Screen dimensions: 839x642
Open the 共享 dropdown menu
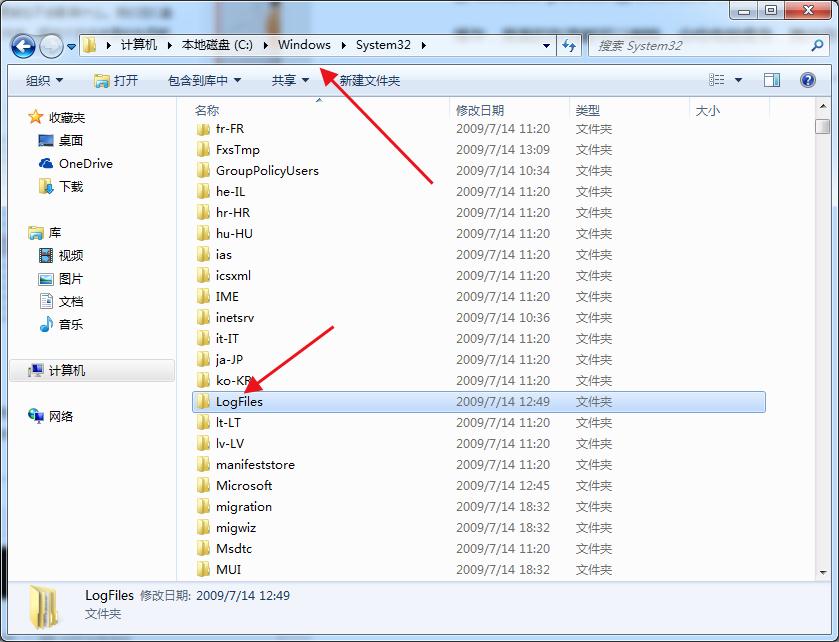pyautogui.click(x=290, y=80)
